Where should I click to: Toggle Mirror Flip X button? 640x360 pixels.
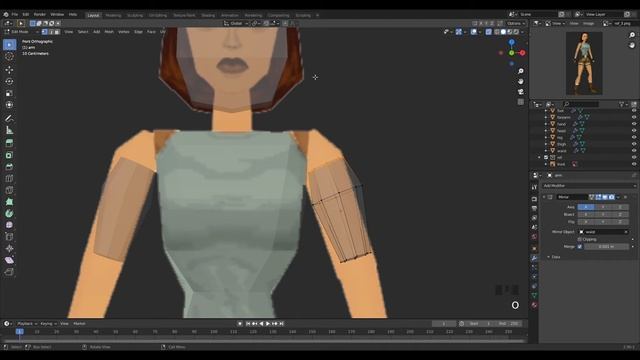pos(586,222)
